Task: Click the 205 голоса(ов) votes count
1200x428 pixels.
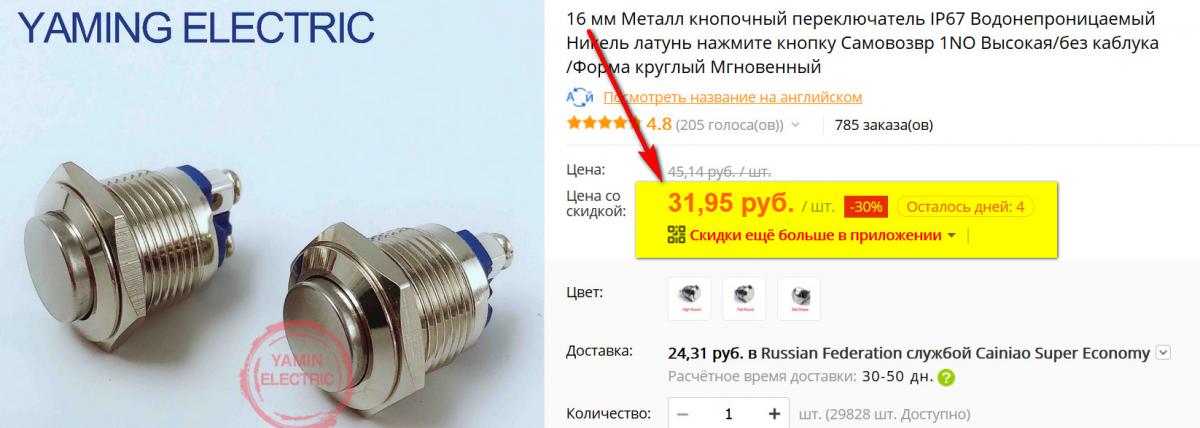Action: (x=730, y=125)
